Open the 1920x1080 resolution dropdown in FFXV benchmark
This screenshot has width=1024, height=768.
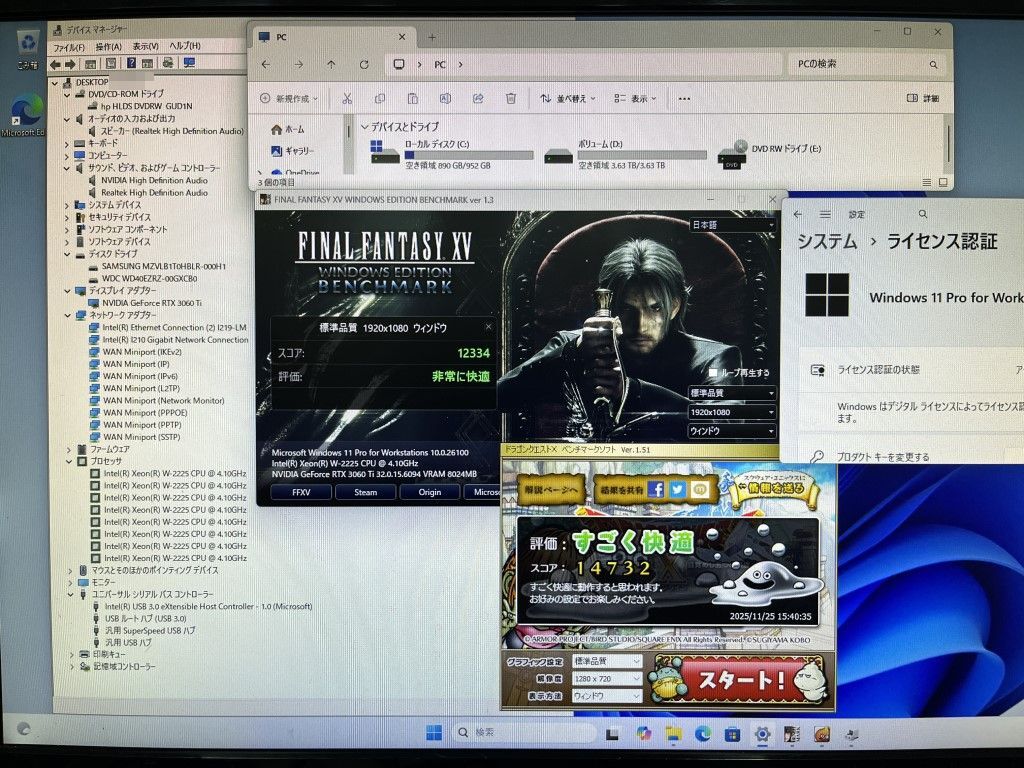coord(732,412)
